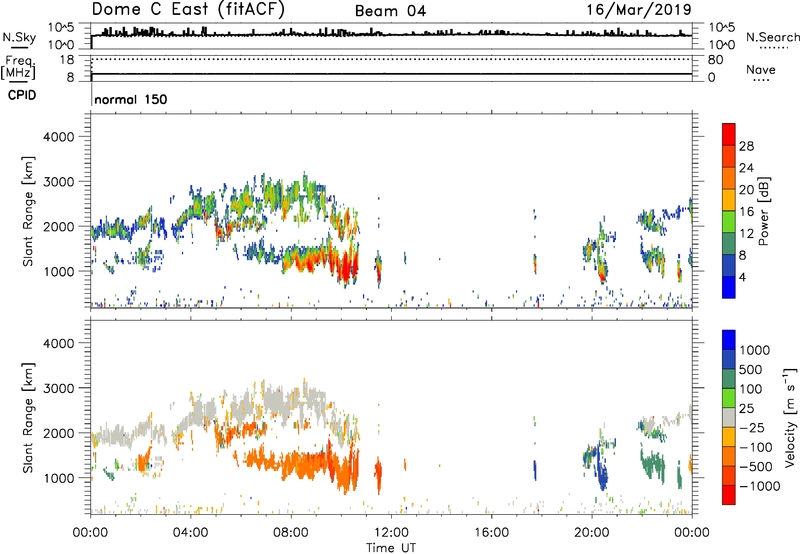This screenshot has height=554, width=800.
Task: Click the power panel 'Slant Range [km]' title
Action: pyautogui.click(x=28, y=211)
